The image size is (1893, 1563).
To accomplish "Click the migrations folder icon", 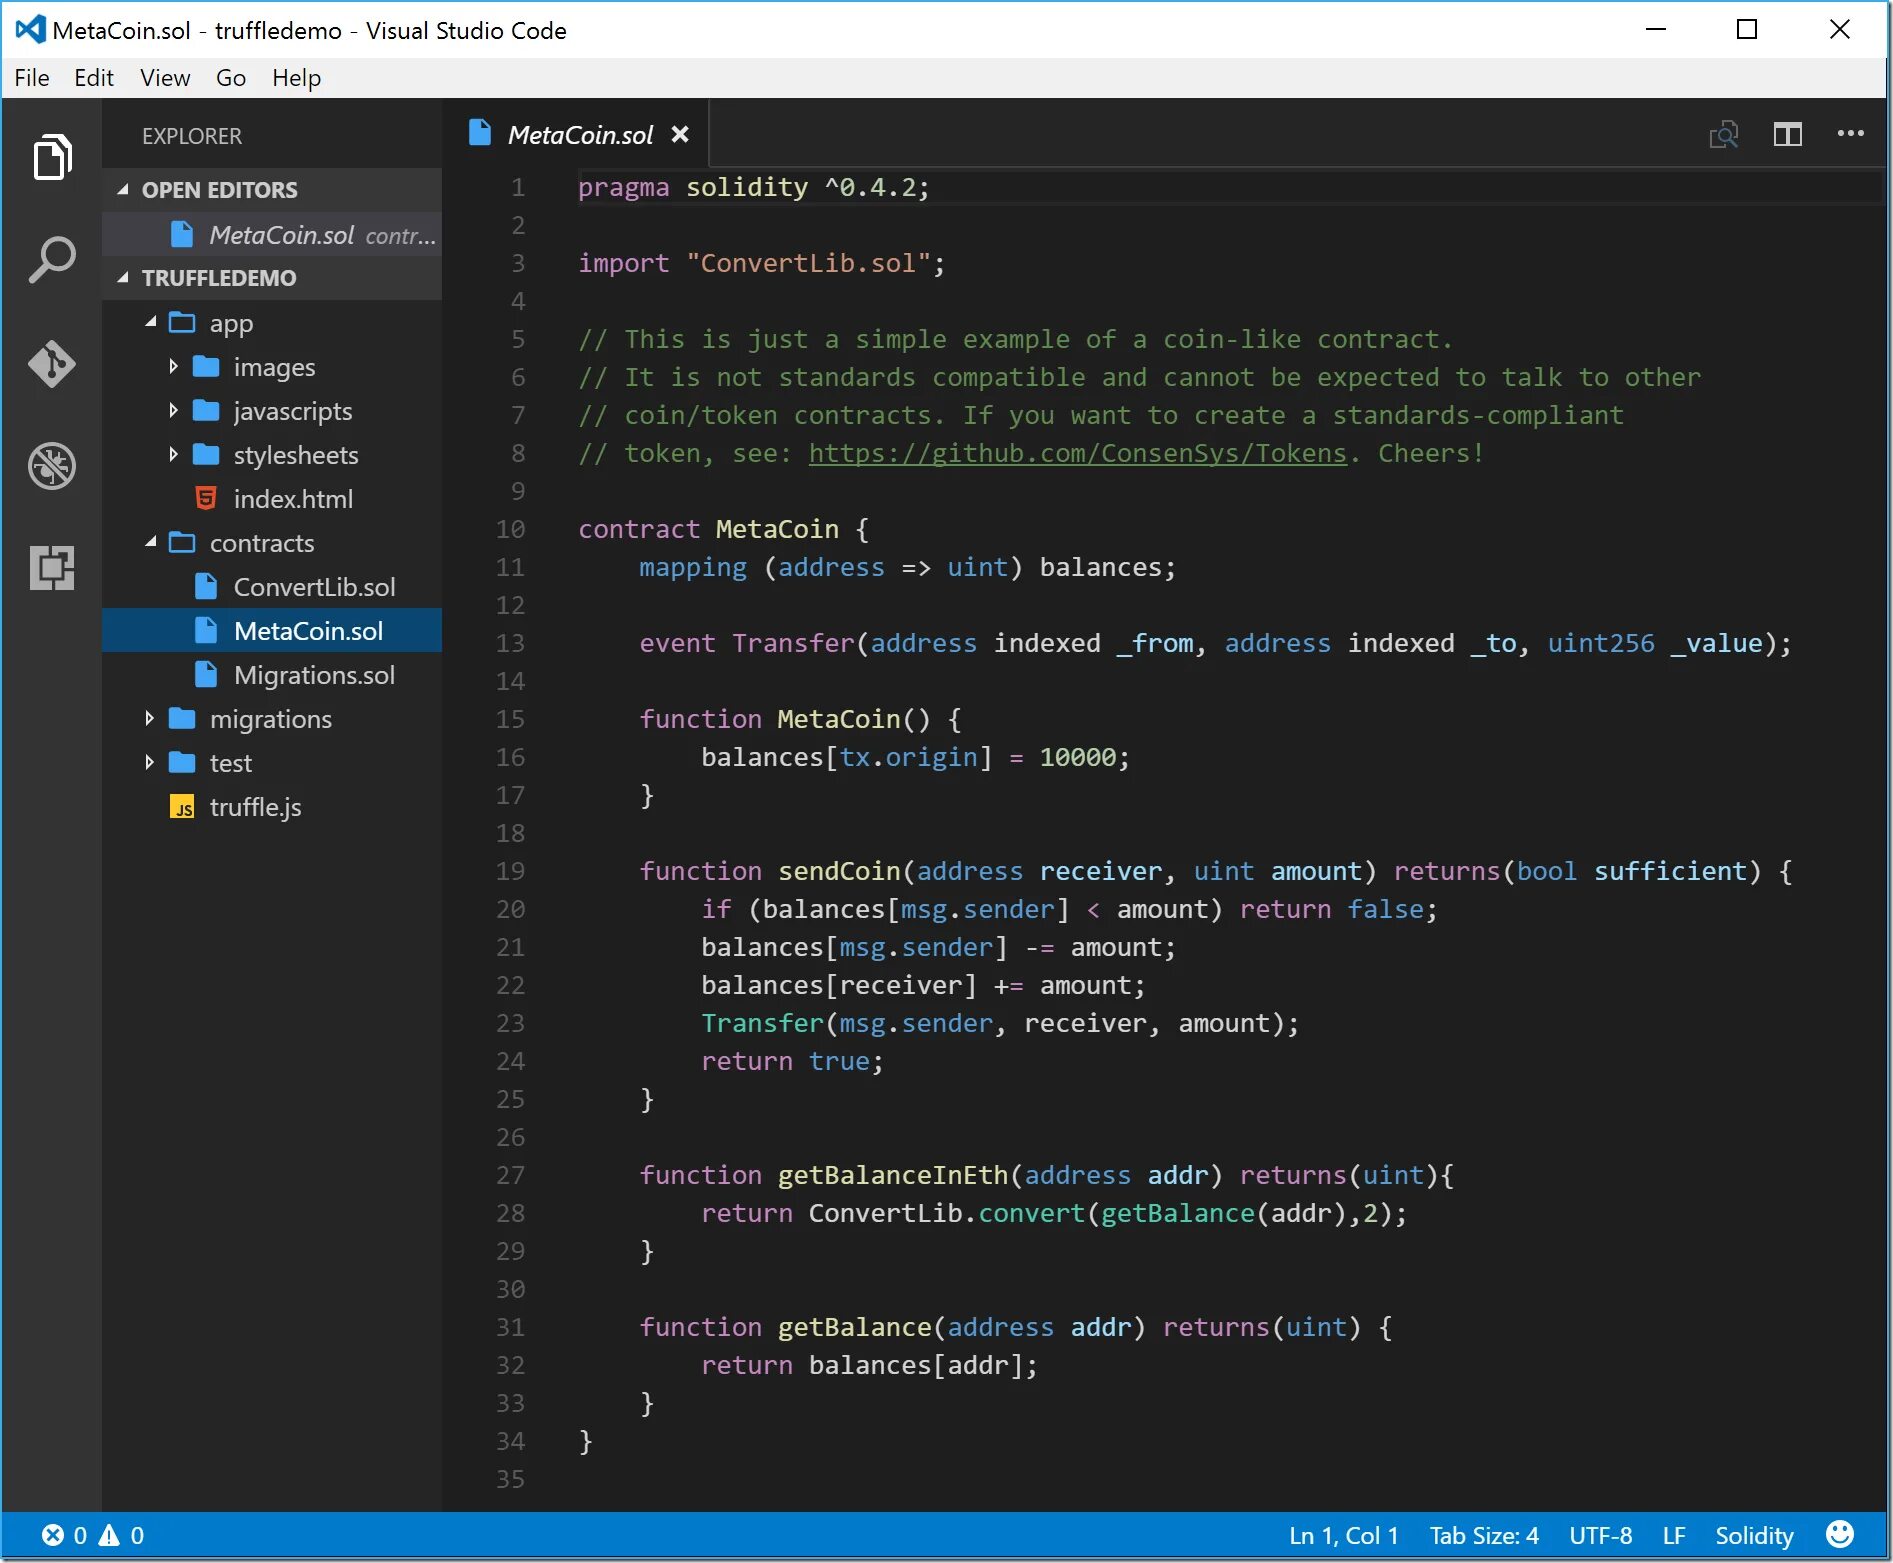I will [x=182, y=718].
